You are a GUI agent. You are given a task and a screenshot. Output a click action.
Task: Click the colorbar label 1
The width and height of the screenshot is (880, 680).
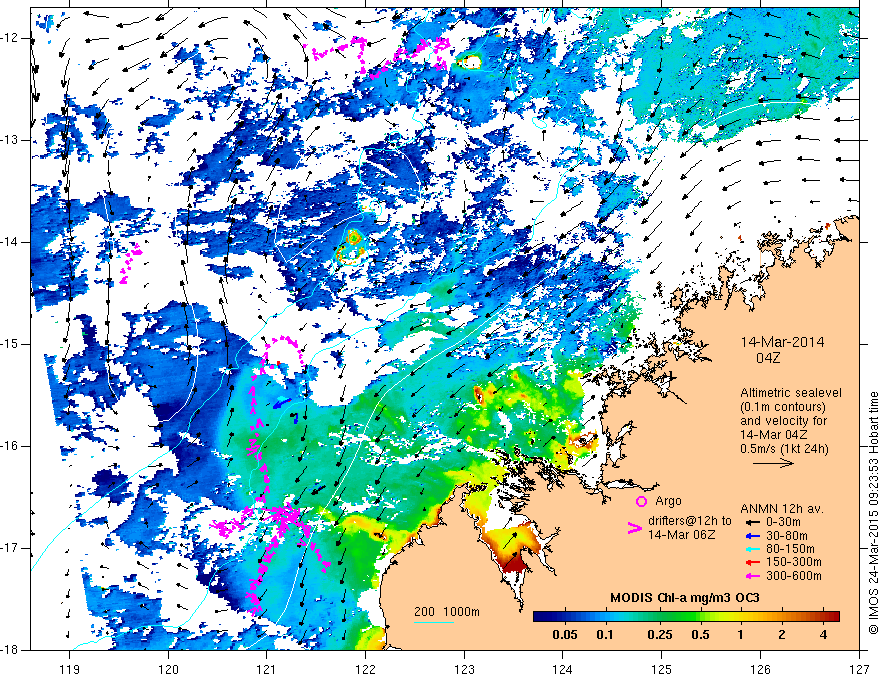pos(741,635)
